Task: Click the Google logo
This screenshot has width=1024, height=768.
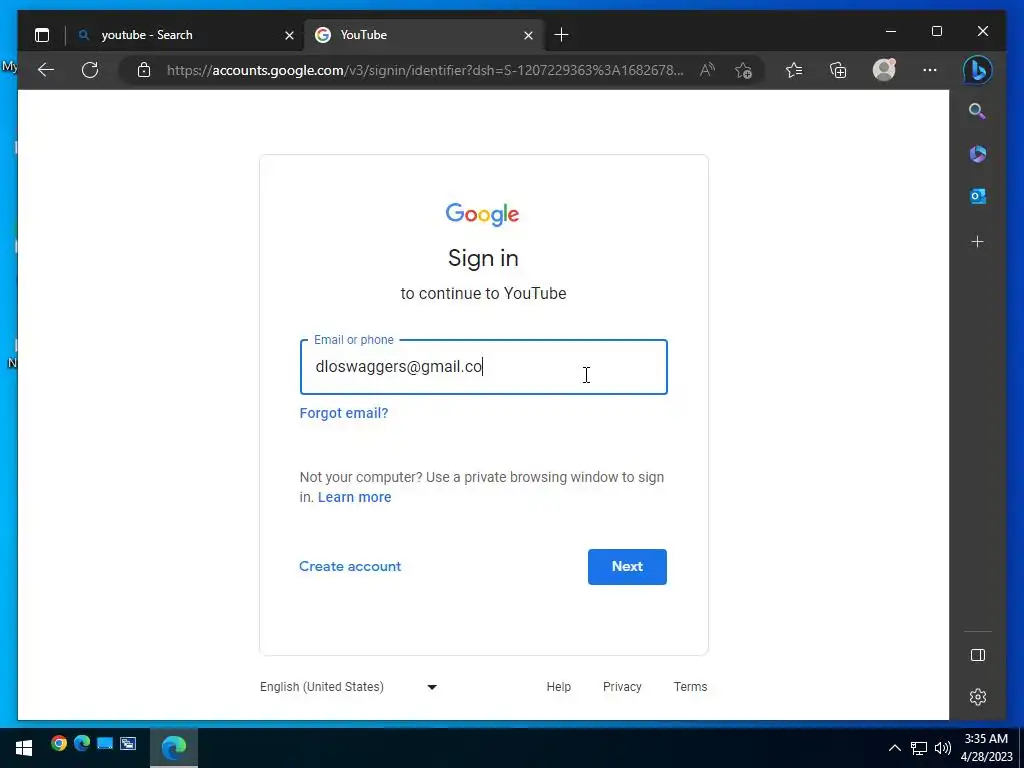Action: coord(483,214)
